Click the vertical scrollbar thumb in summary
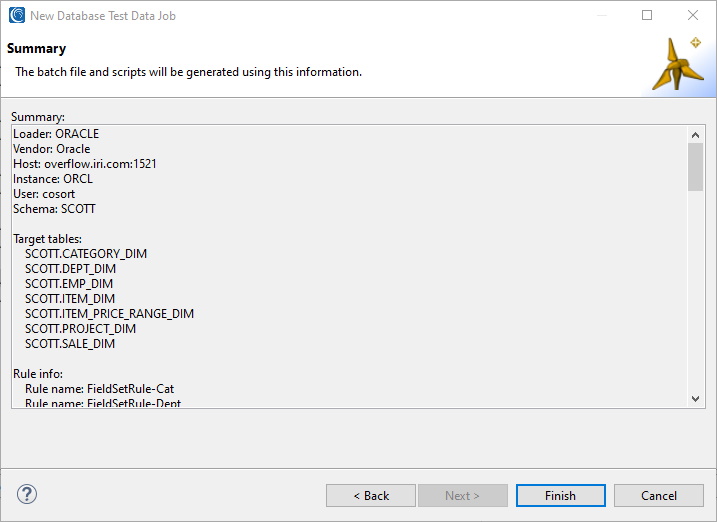Viewport: 717px width, 522px height. [696, 167]
